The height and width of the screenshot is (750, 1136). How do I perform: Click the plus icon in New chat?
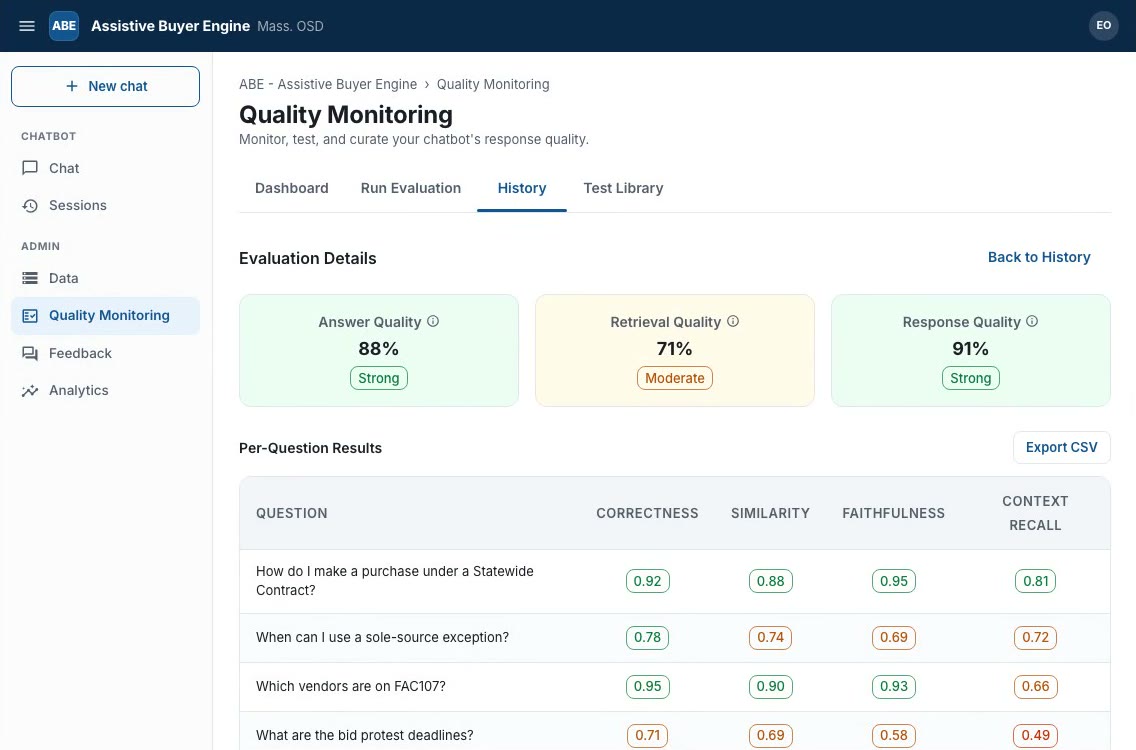pos(72,86)
